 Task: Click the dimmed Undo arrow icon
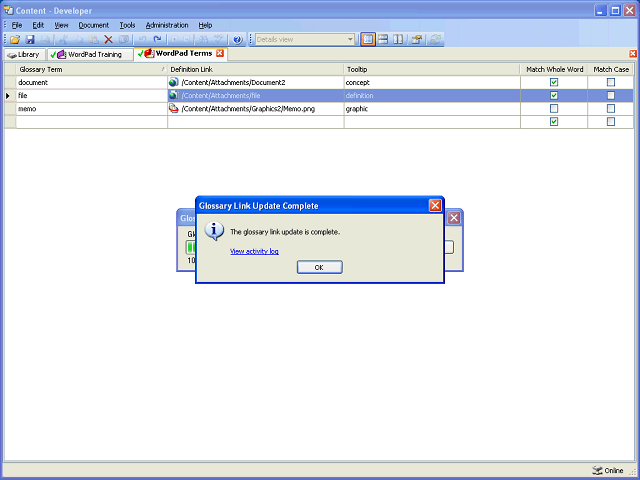click(142, 40)
